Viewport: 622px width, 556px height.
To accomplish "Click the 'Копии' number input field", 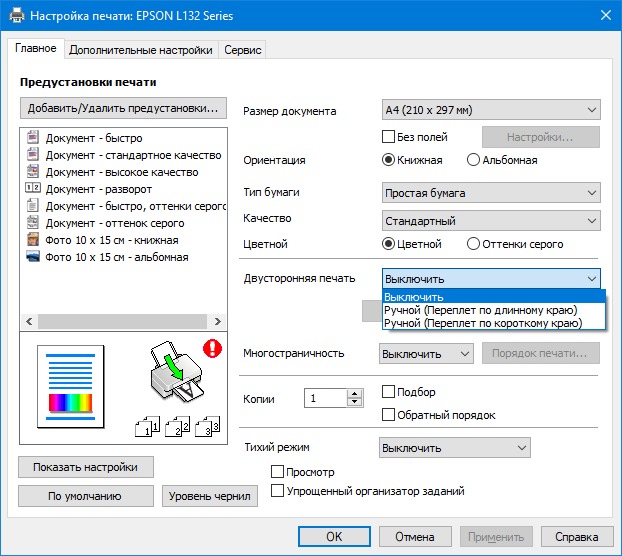I will [x=326, y=398].
